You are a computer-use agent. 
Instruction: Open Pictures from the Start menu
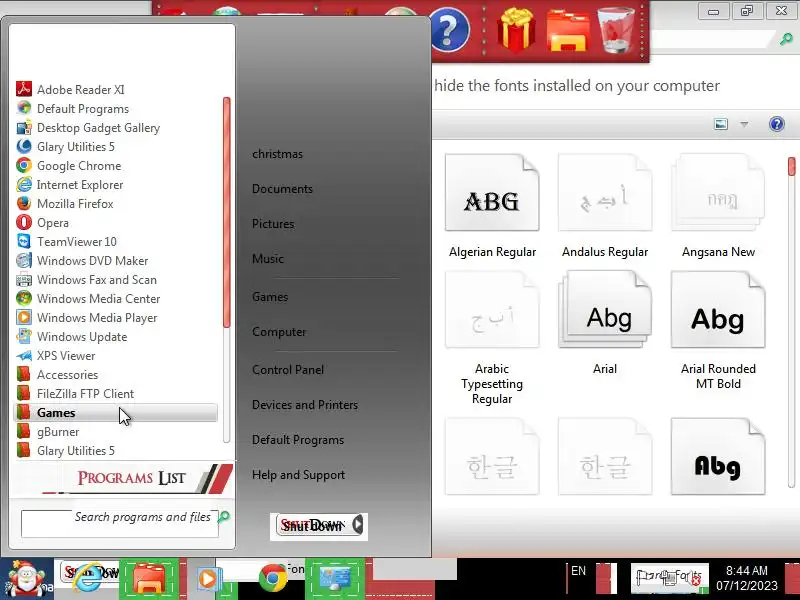273,223
